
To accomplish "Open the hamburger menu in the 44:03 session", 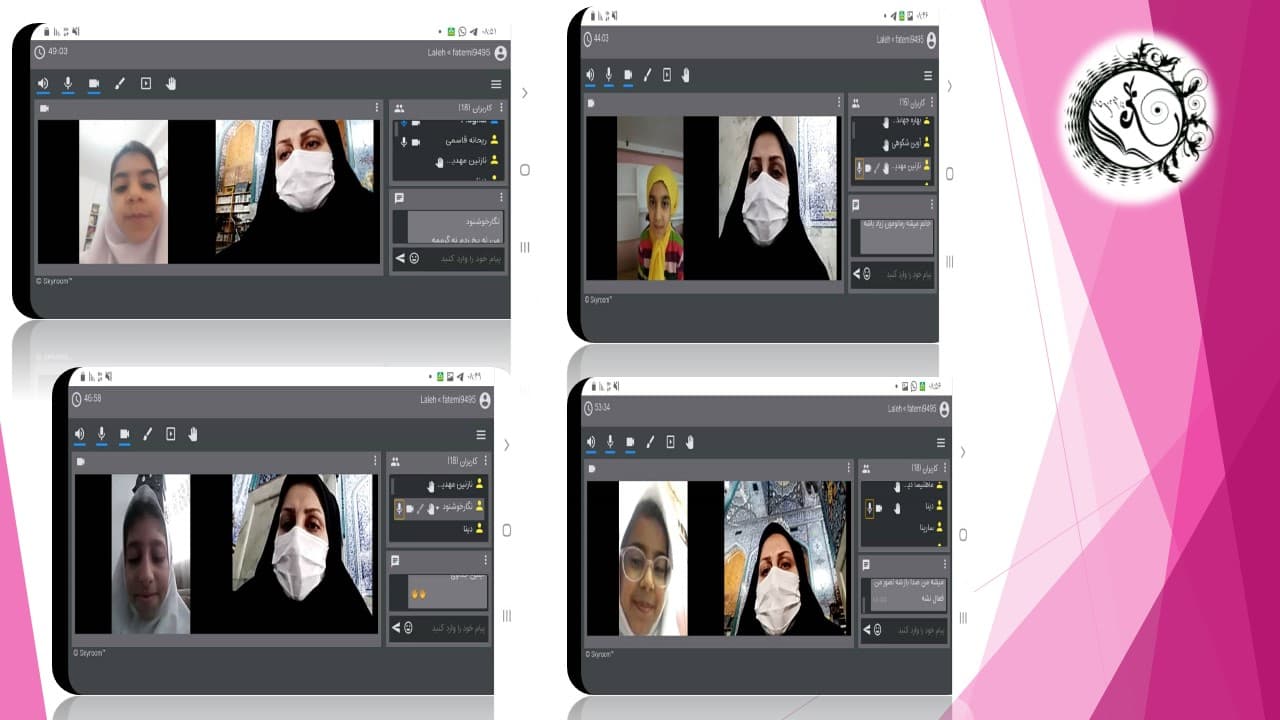I will tap(928, 76).
